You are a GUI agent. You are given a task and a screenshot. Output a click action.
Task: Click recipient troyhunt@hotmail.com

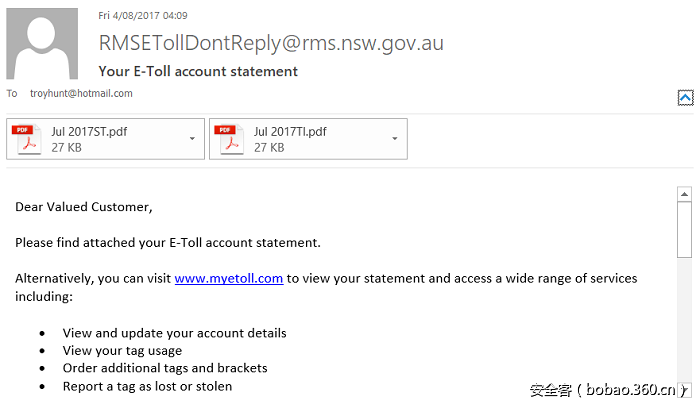(81, 93)
